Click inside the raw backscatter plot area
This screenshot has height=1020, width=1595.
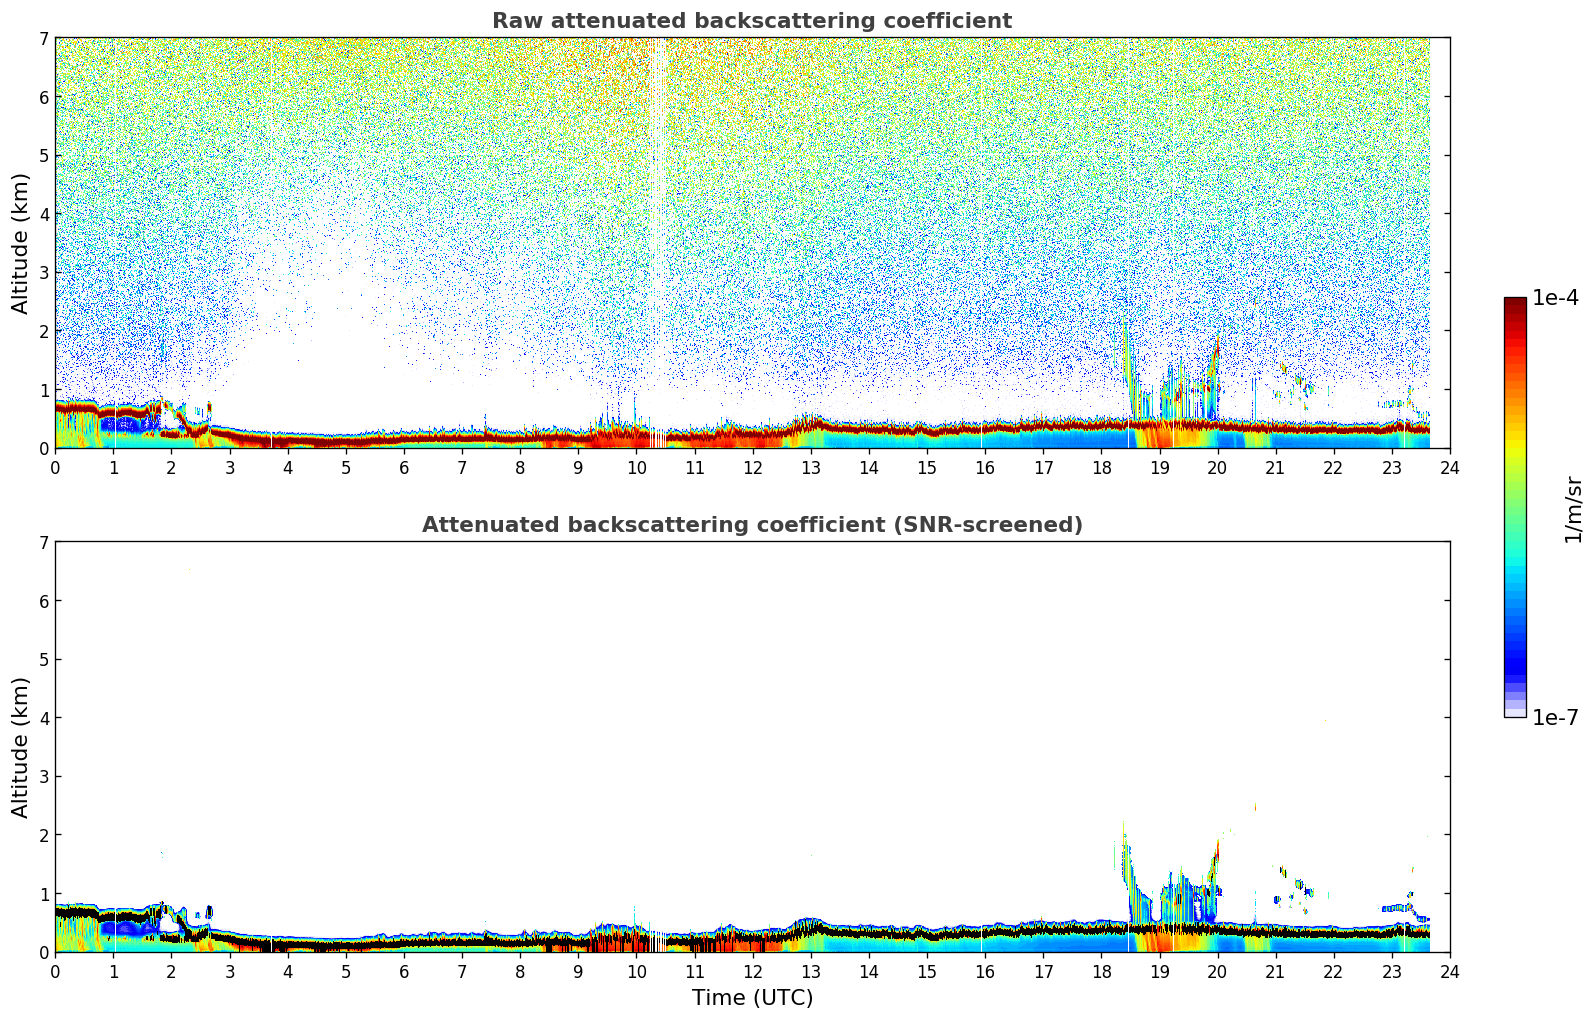752,243
